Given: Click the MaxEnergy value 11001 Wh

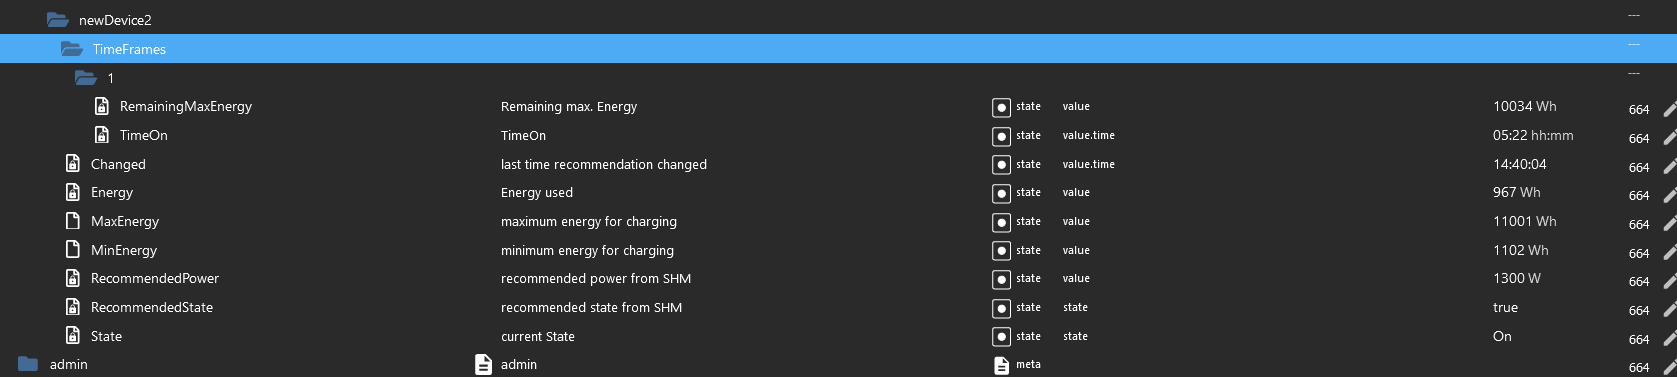Looking at the screenshot, I should click(1524, 221).
